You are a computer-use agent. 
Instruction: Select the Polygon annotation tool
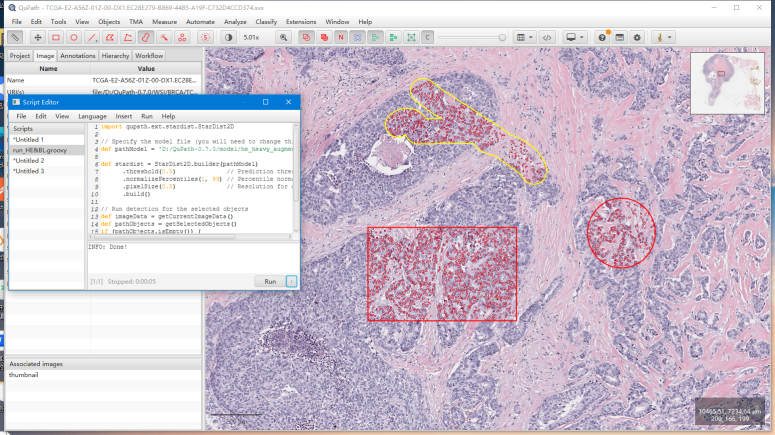point(110,37)
